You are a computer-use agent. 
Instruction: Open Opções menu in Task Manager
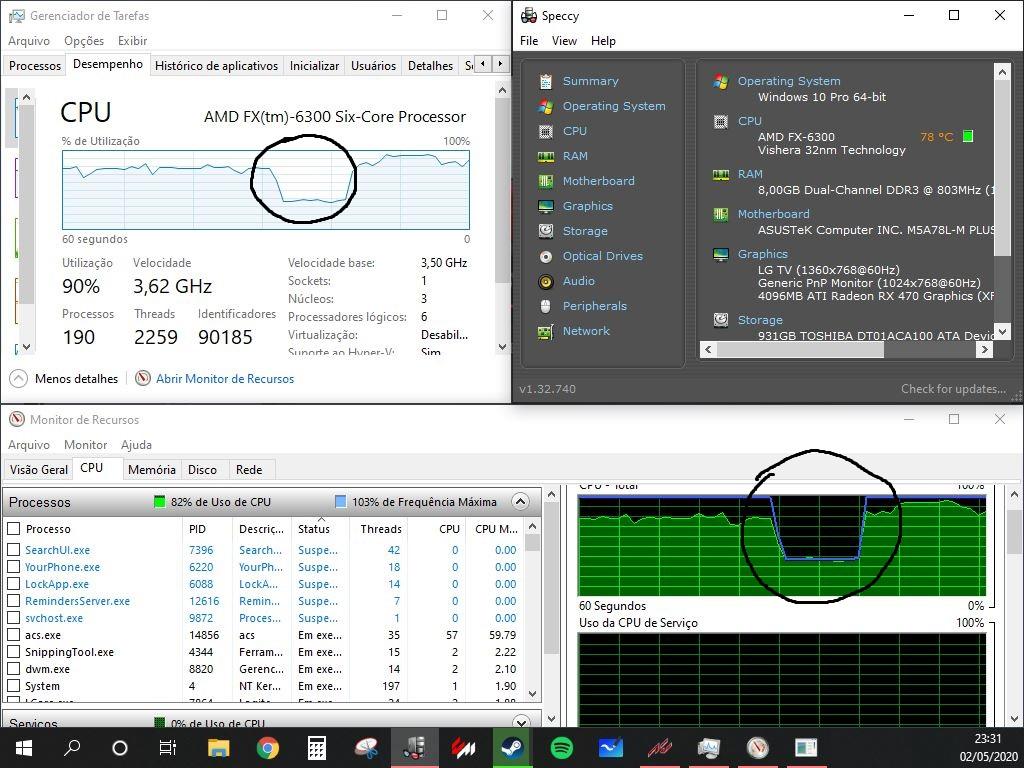tap(84, 40)
